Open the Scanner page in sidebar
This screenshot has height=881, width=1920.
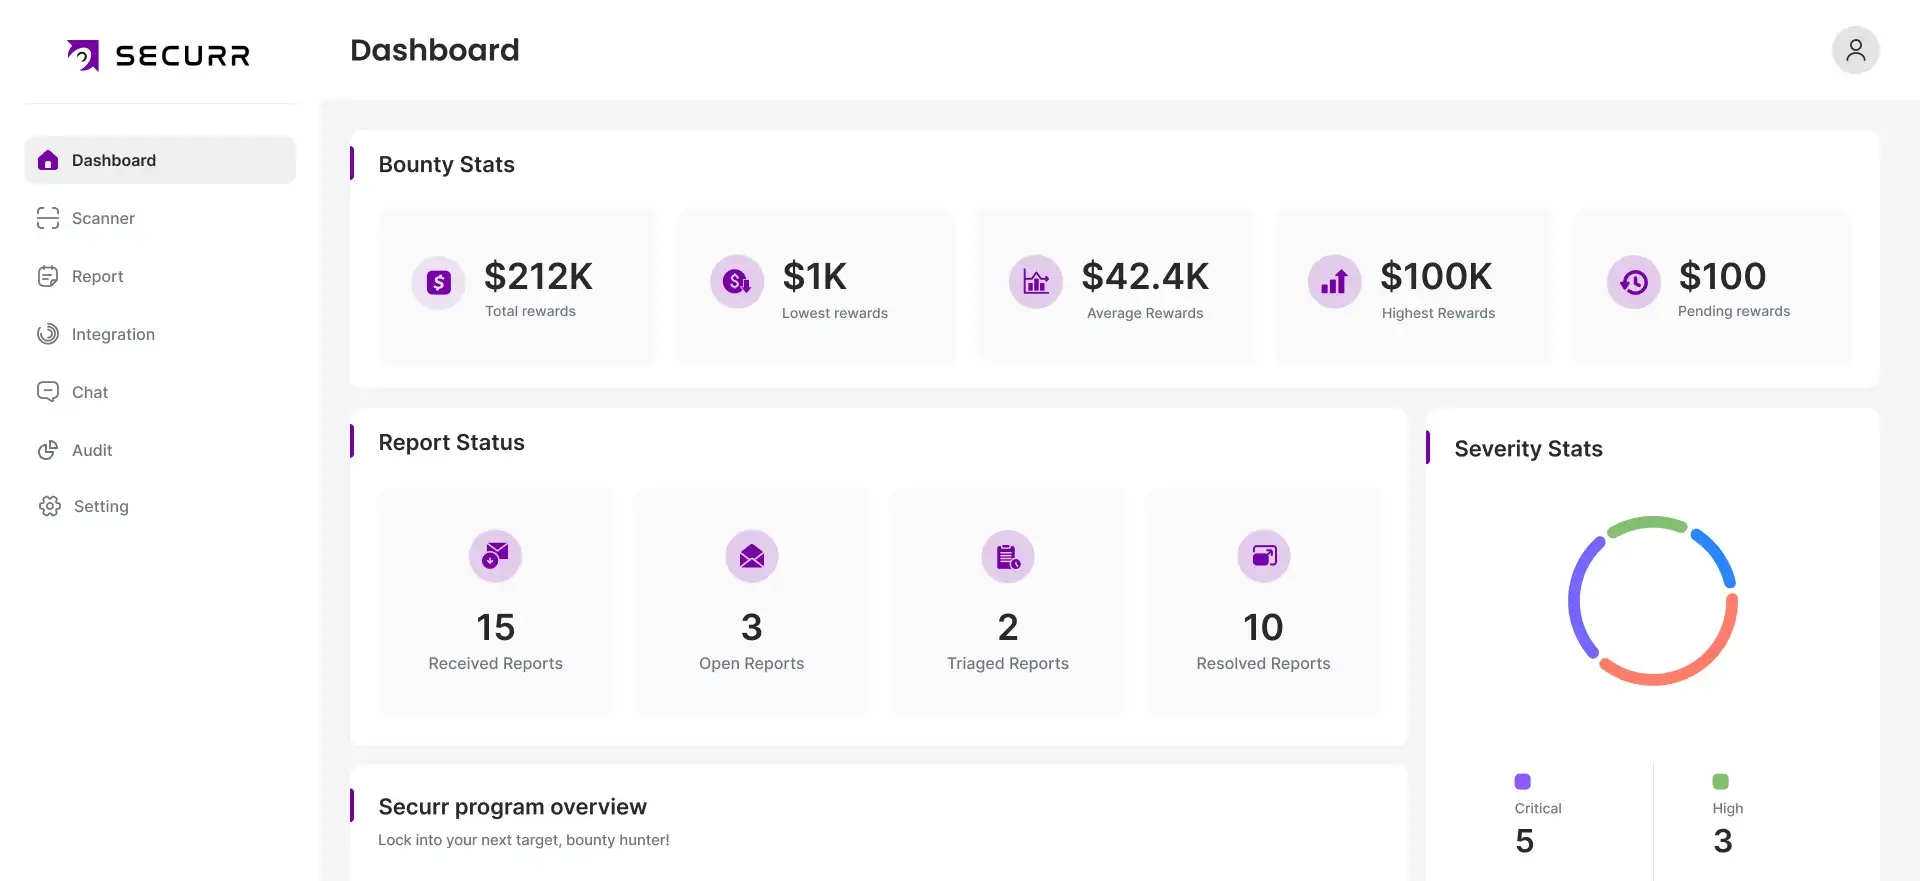pyautogui.click(x=102, y=218)
